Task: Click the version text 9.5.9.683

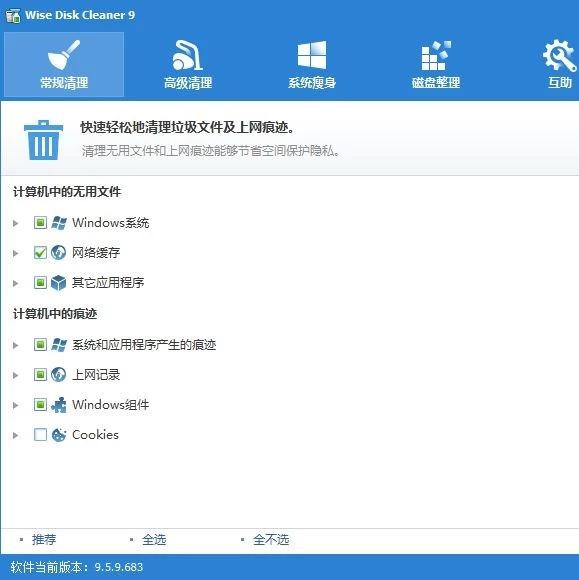Action: (119, 567)
